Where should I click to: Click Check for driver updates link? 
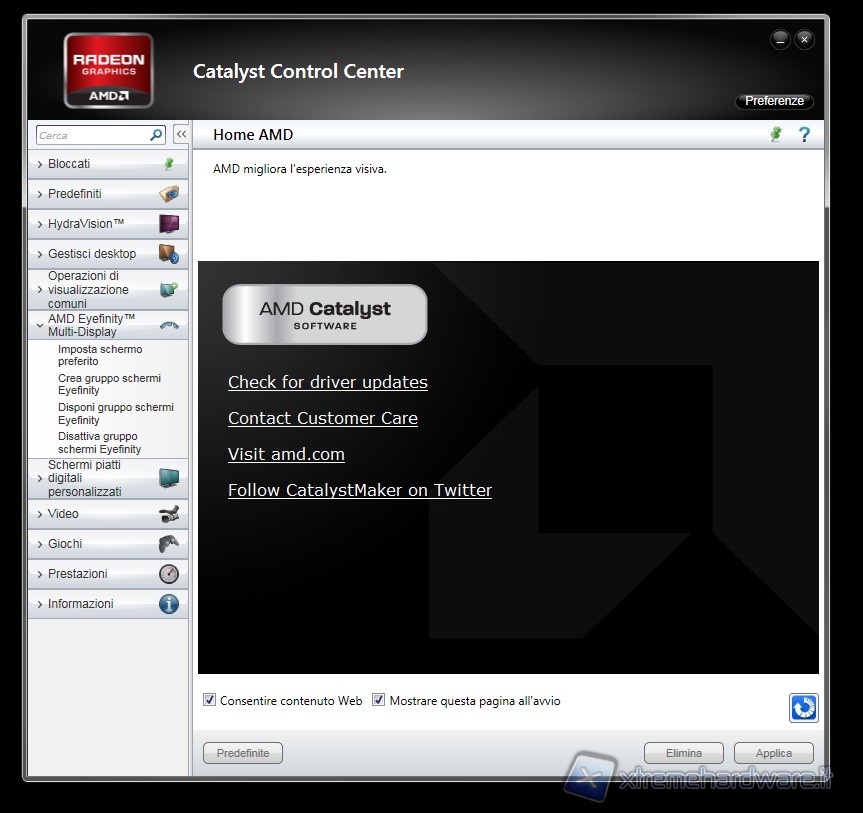click(327, 382)
